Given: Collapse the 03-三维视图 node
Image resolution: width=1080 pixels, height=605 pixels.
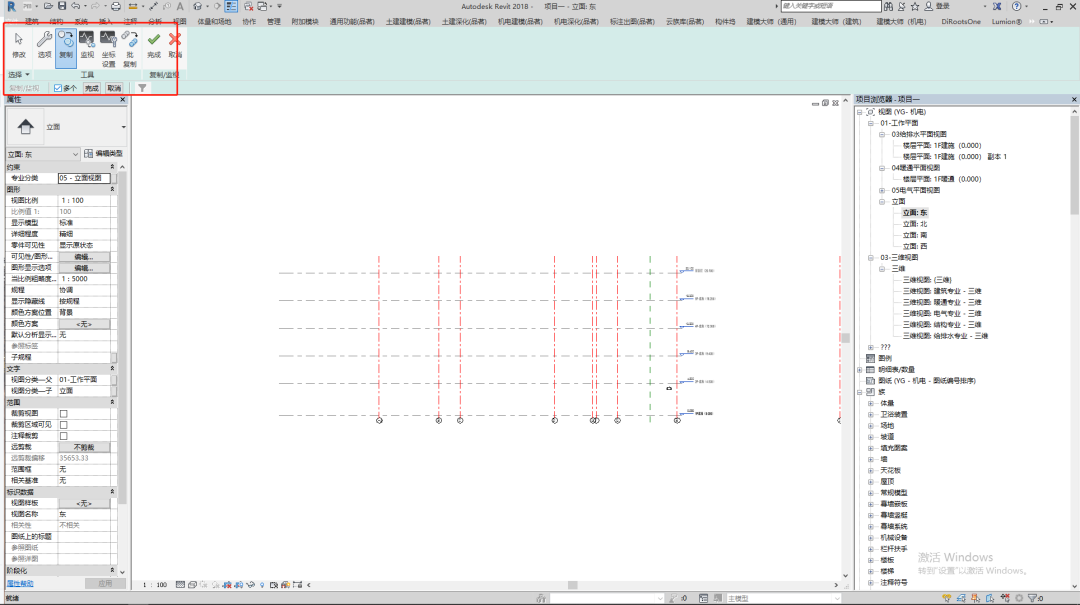Looking at the screenshot, I should click(x=871, y=258).
